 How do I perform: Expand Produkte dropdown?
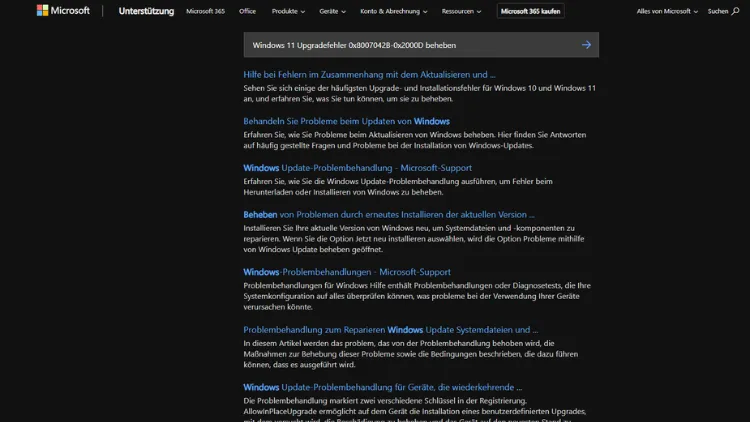(x=288, y=11)
